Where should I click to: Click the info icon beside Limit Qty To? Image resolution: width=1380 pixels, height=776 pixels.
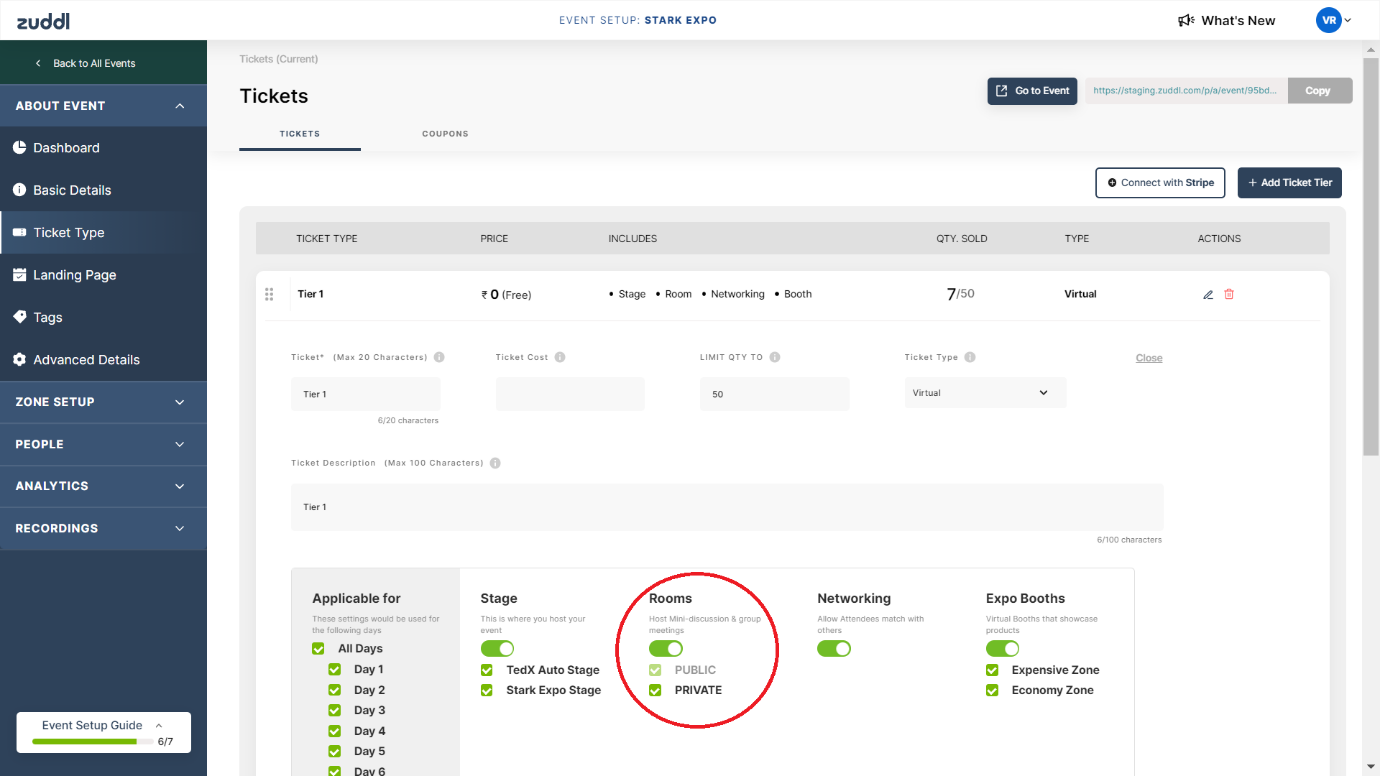(775, 357)
